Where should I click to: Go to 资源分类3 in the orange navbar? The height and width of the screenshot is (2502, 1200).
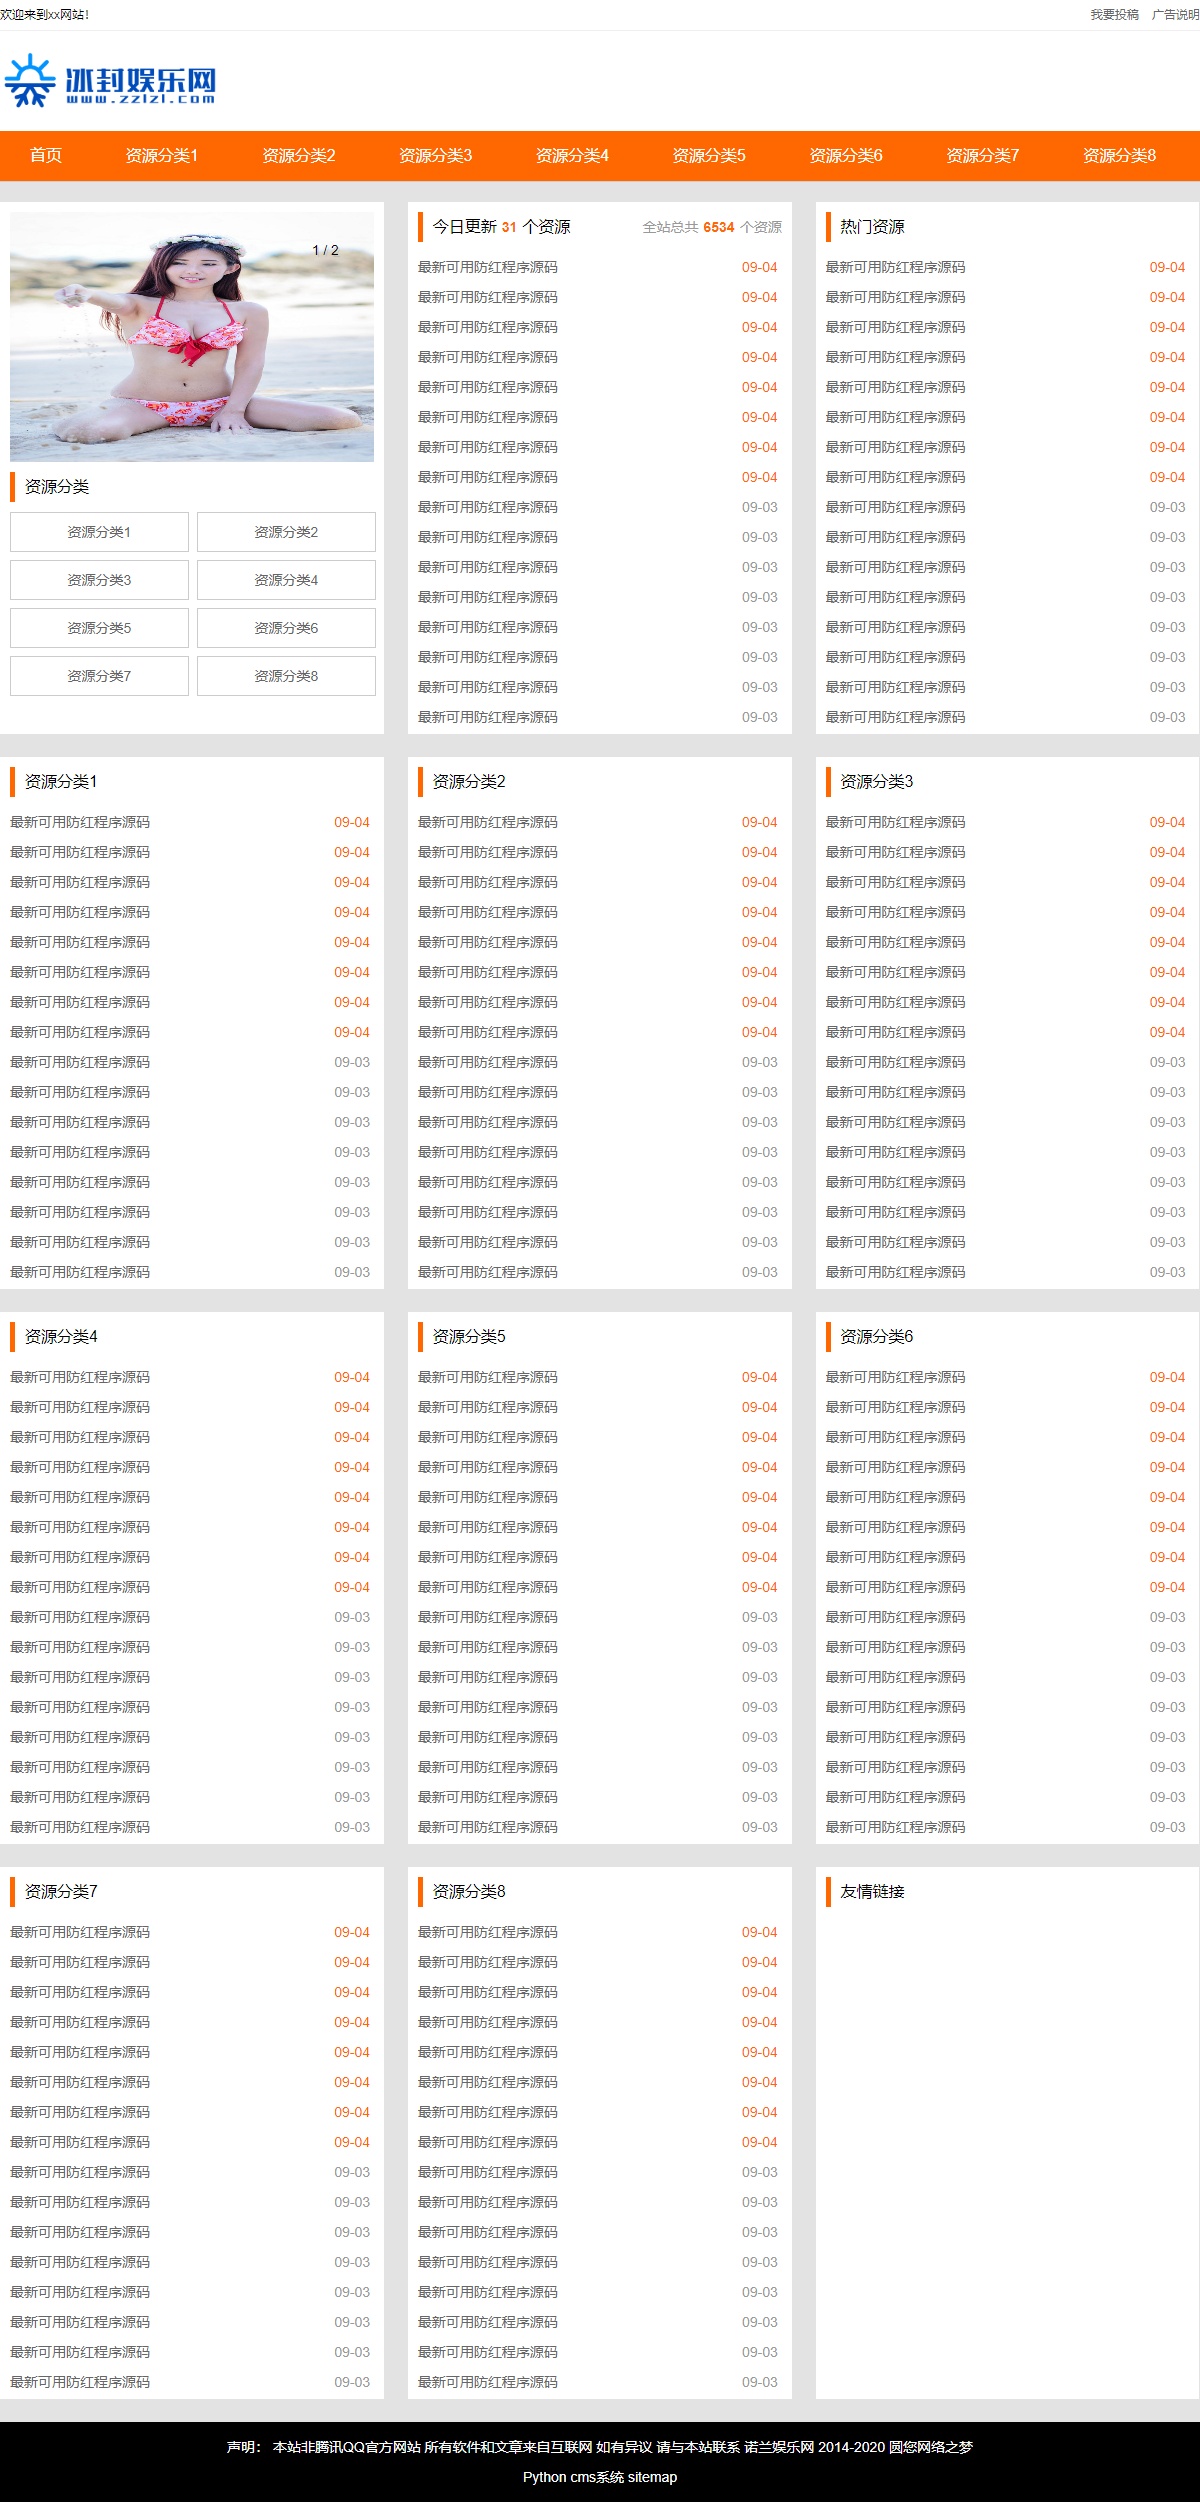[435, 155]
